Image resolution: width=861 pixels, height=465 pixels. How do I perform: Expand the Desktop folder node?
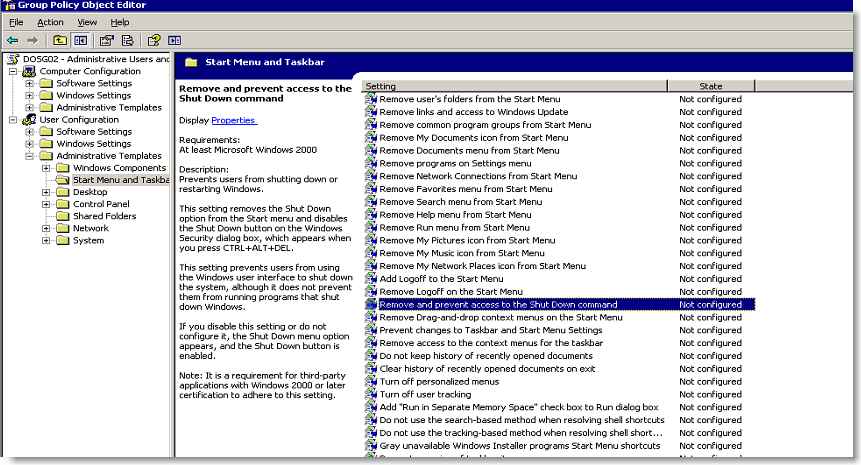(46, 192)
